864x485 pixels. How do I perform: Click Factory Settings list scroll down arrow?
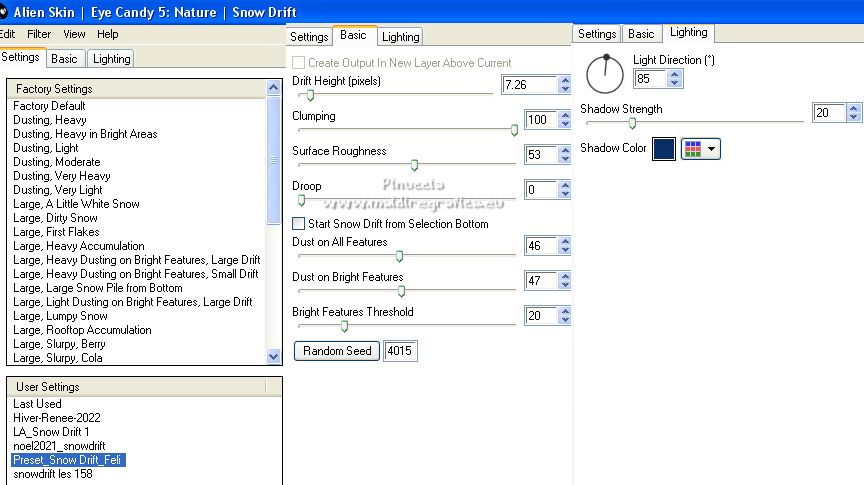[x=273, y=357]
